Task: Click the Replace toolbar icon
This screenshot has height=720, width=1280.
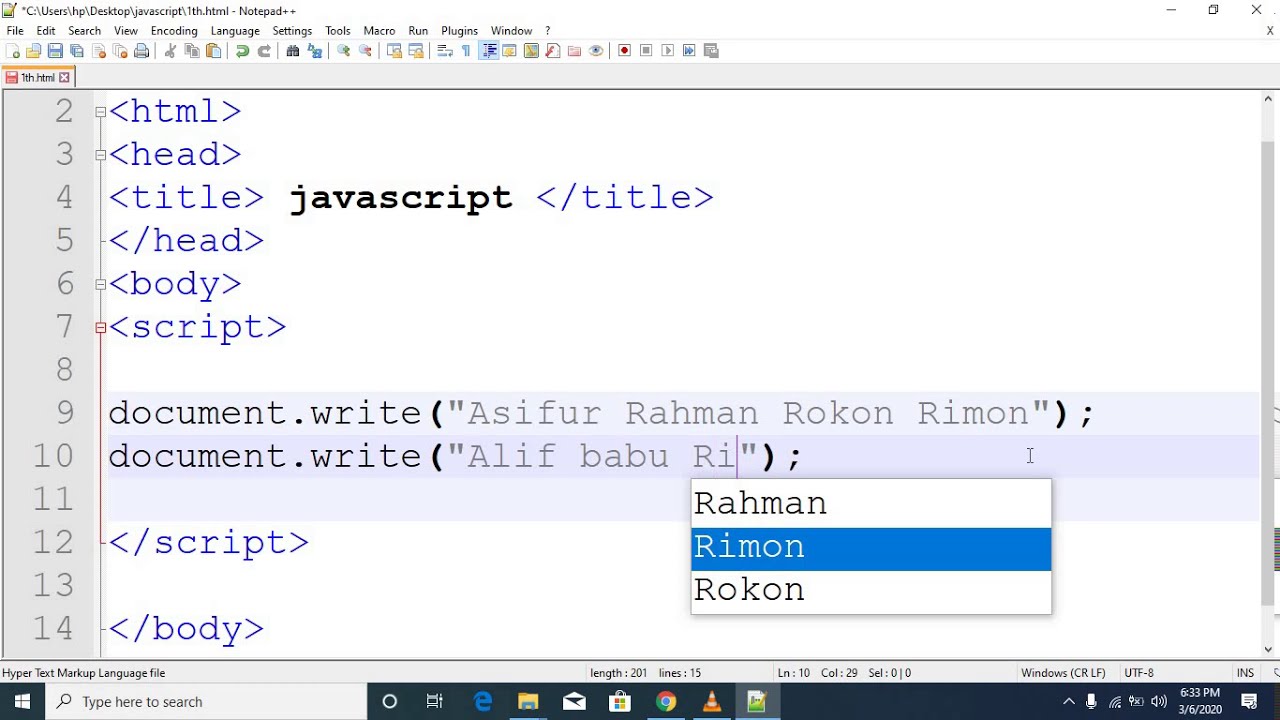Action: 314,50
